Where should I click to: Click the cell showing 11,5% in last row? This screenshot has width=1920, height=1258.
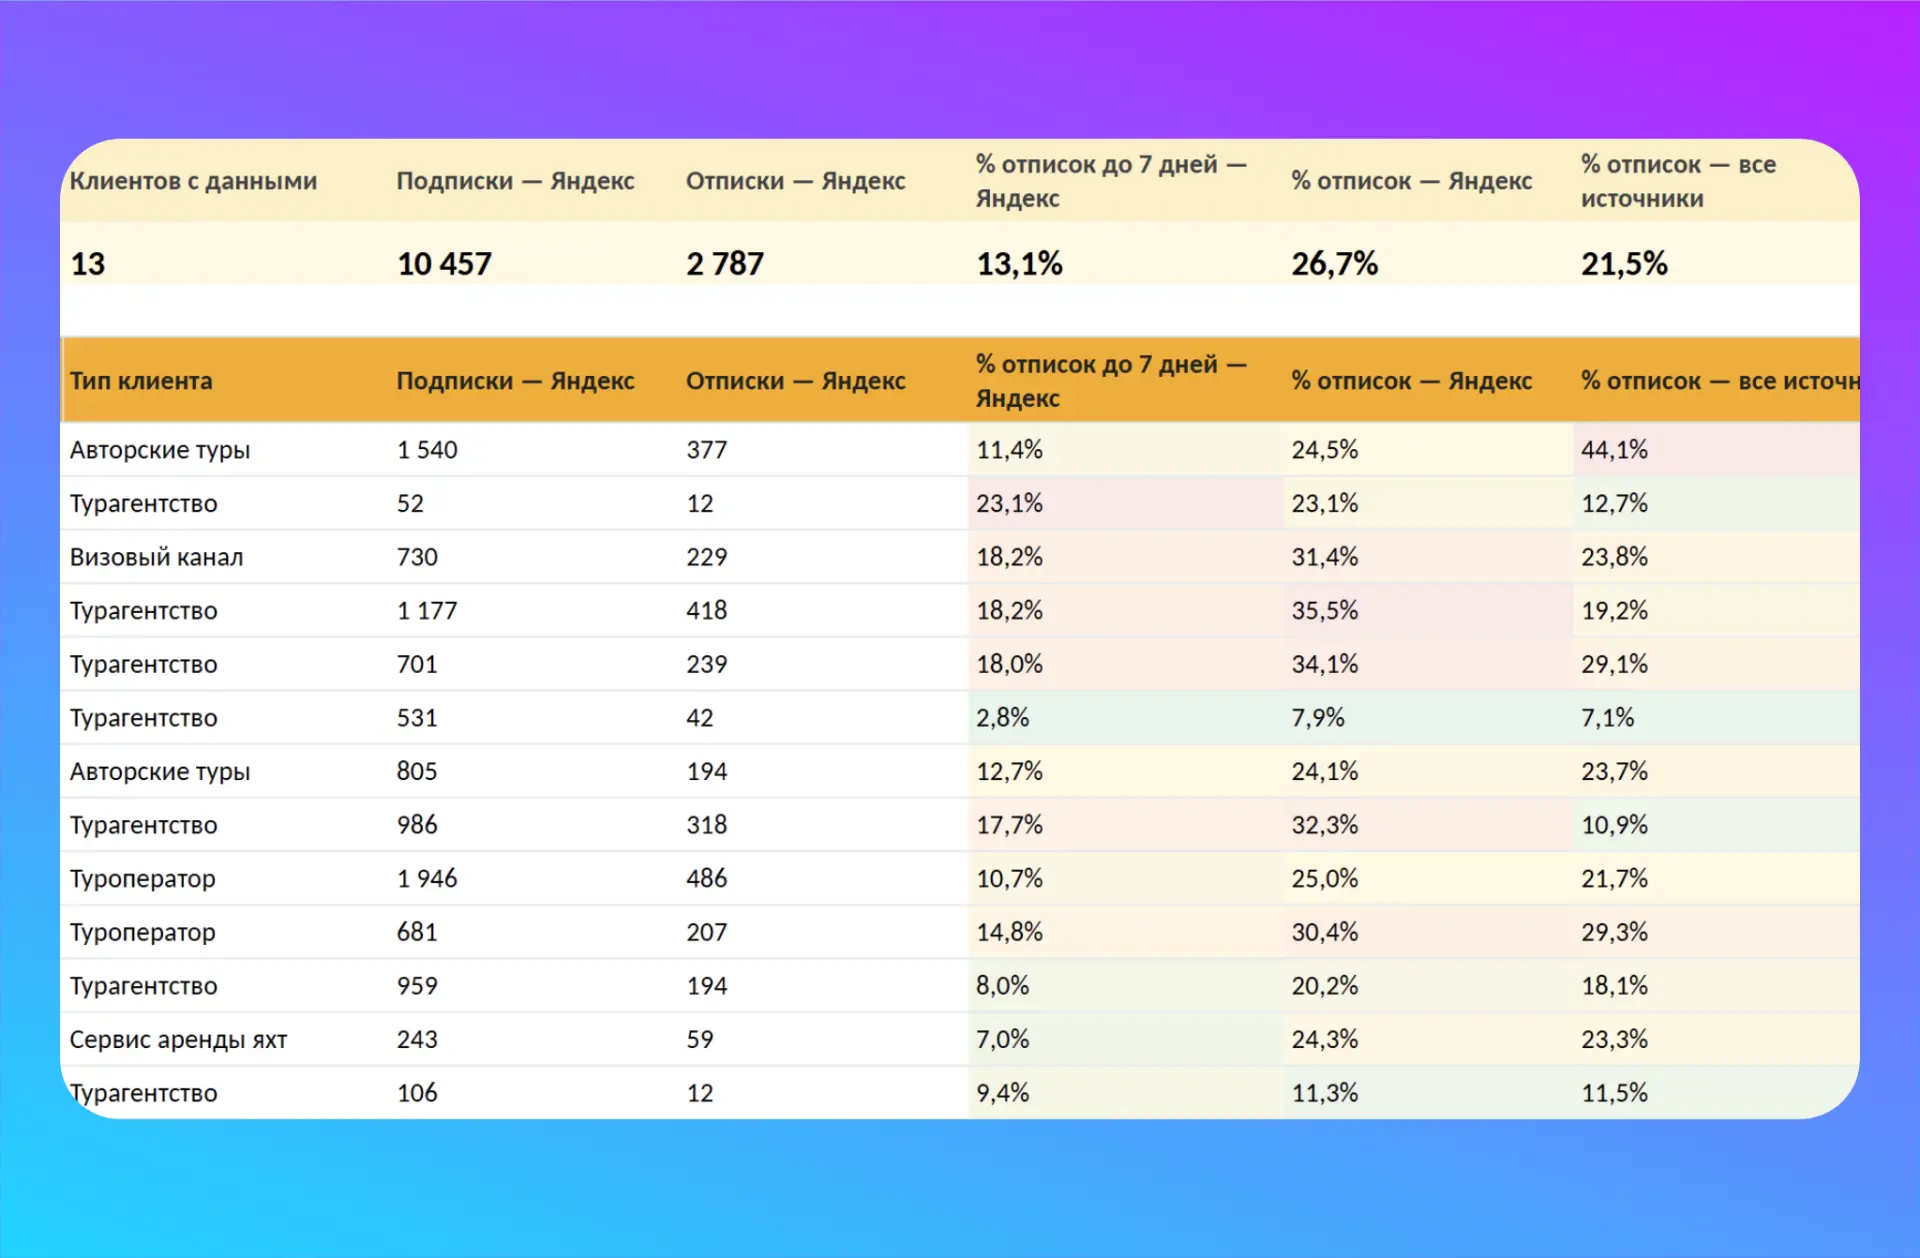tap(1614, 1093)
